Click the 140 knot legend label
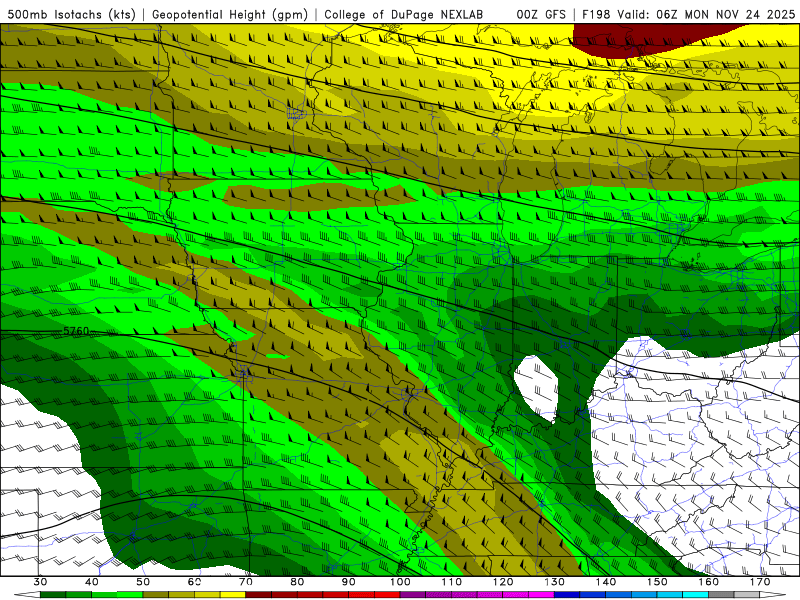Viewport: 800px width, 600px height. (606, 582)
